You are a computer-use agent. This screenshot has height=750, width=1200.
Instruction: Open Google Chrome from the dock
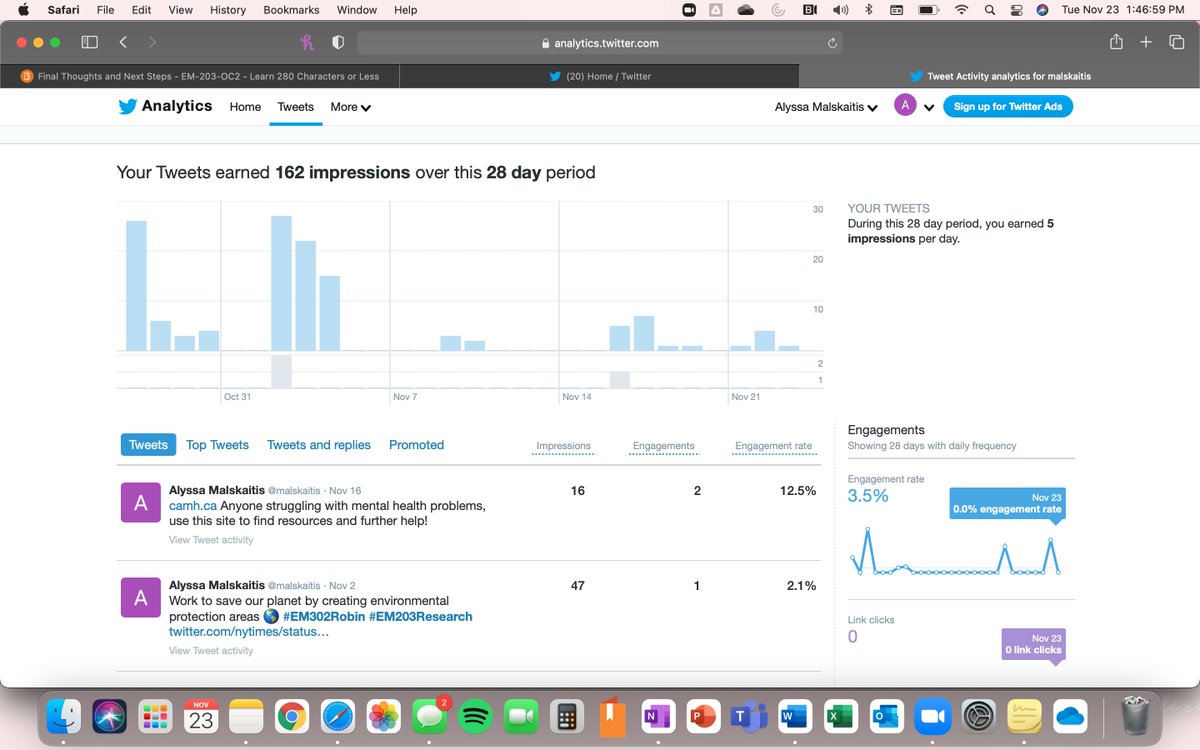coord(292,716)
